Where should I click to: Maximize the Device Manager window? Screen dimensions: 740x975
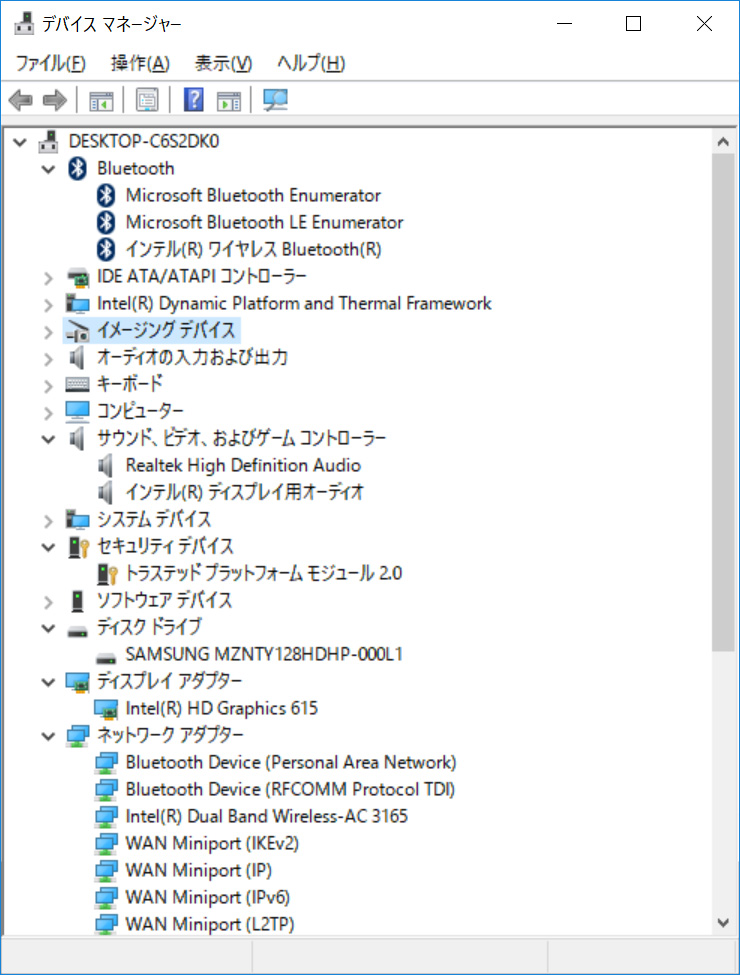coord(633,24)
